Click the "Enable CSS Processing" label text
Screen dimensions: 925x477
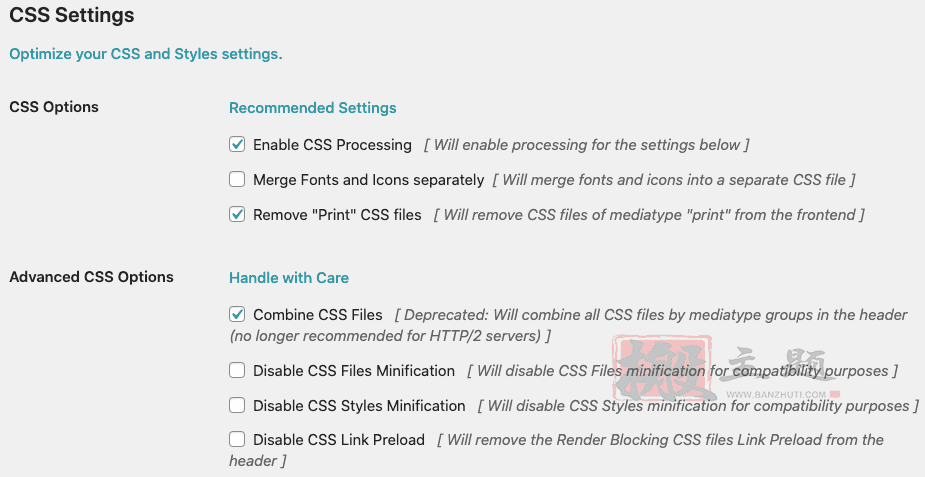click(332, 144)
